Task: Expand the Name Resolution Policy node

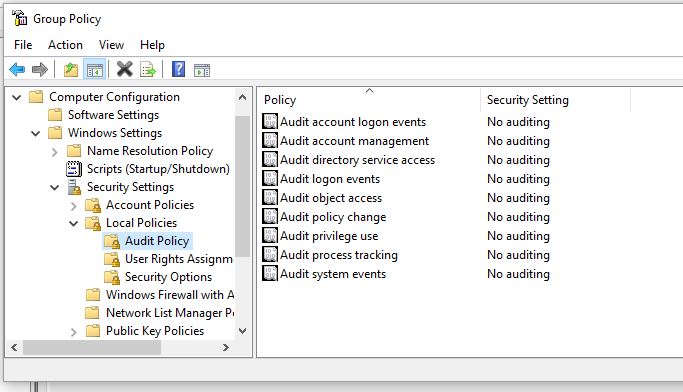Action: coord(54,152)
